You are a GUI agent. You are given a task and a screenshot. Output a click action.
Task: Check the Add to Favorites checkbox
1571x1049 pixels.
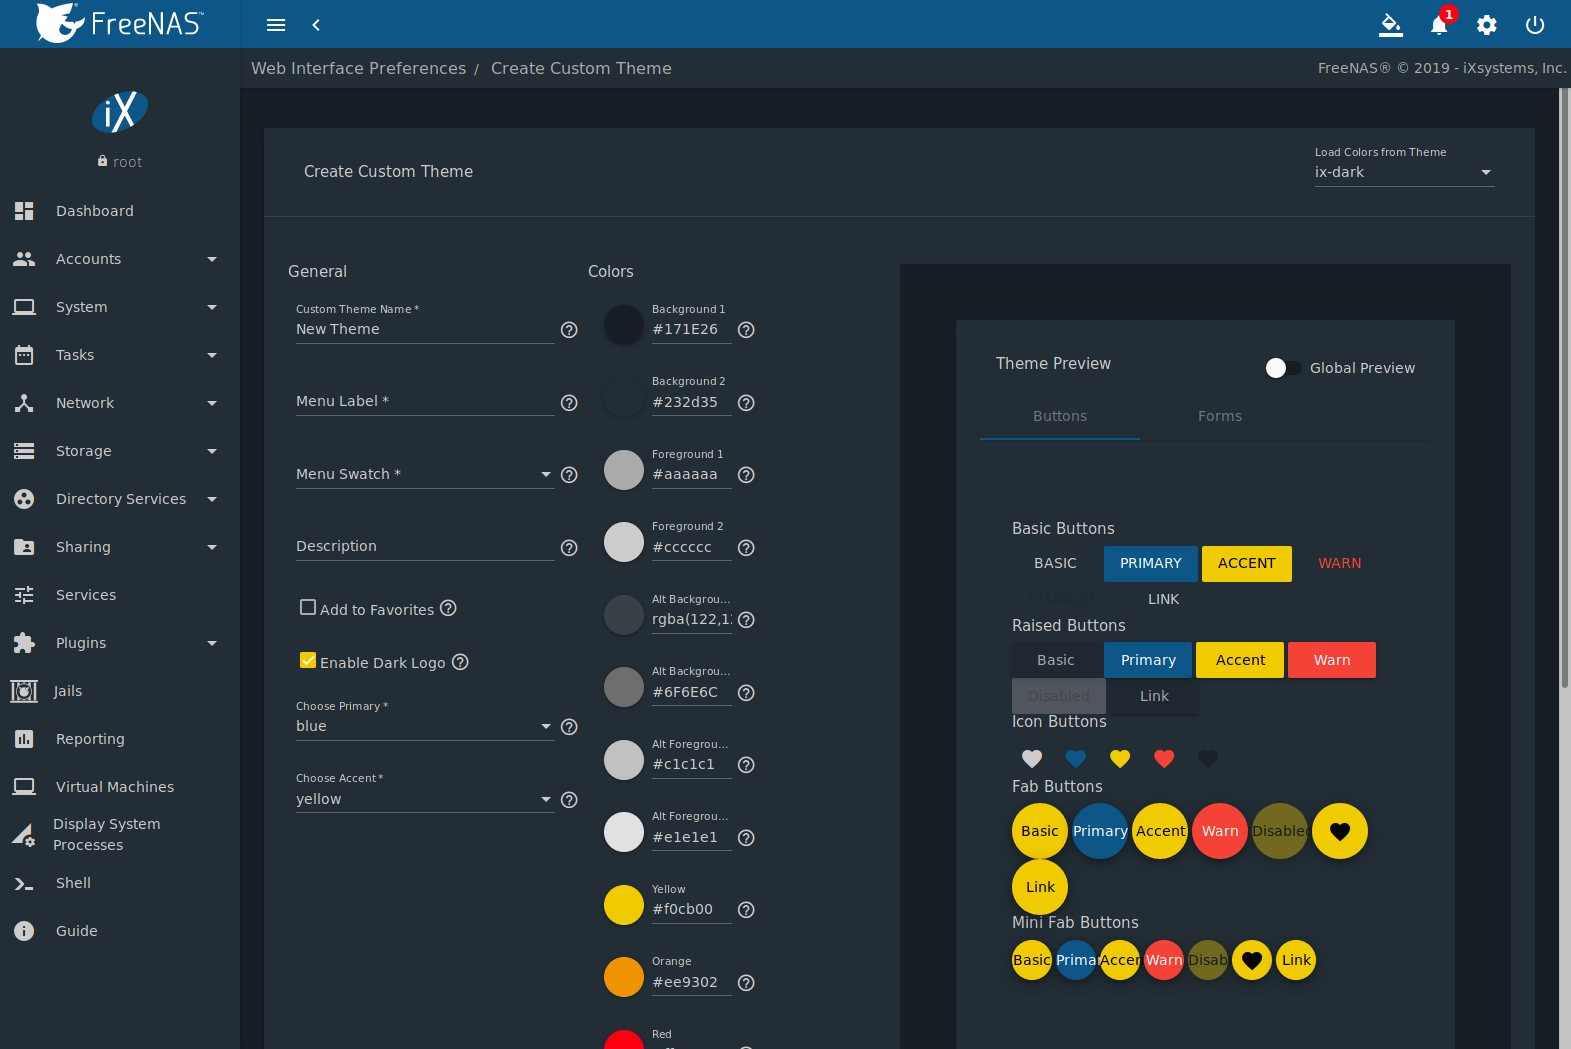pyautogui.click(x=308, y=607)
